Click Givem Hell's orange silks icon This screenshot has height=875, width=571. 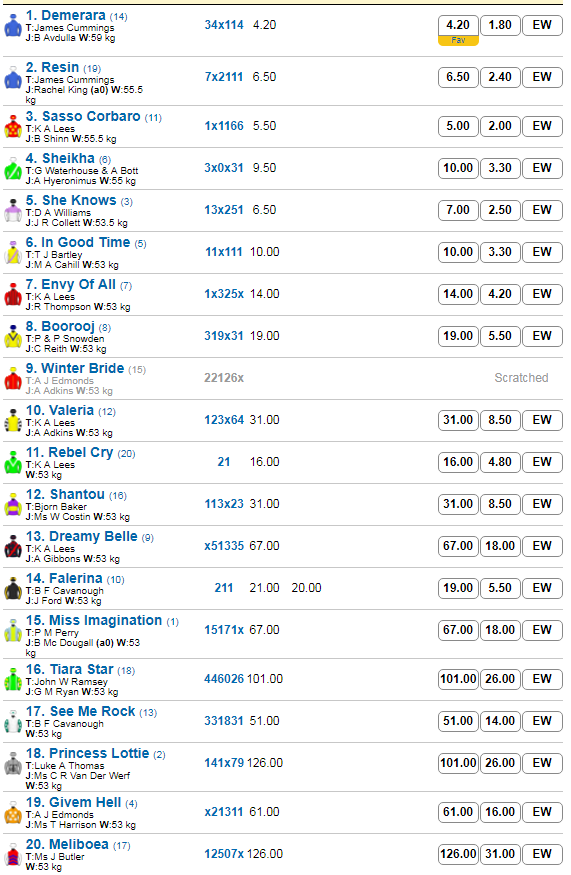13,812
